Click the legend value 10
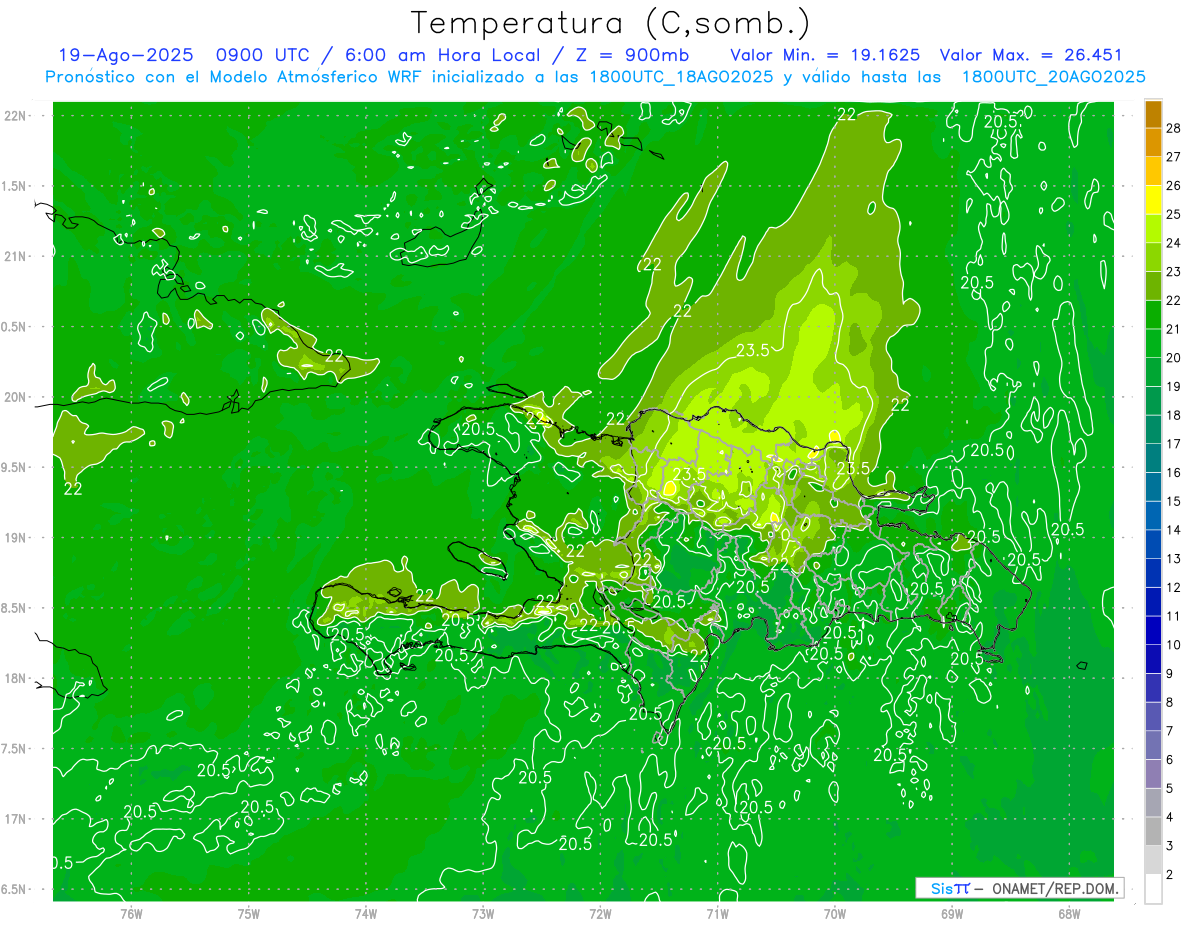The height and width of the screenshot is (927, 1200). (x=1173, y=645)
